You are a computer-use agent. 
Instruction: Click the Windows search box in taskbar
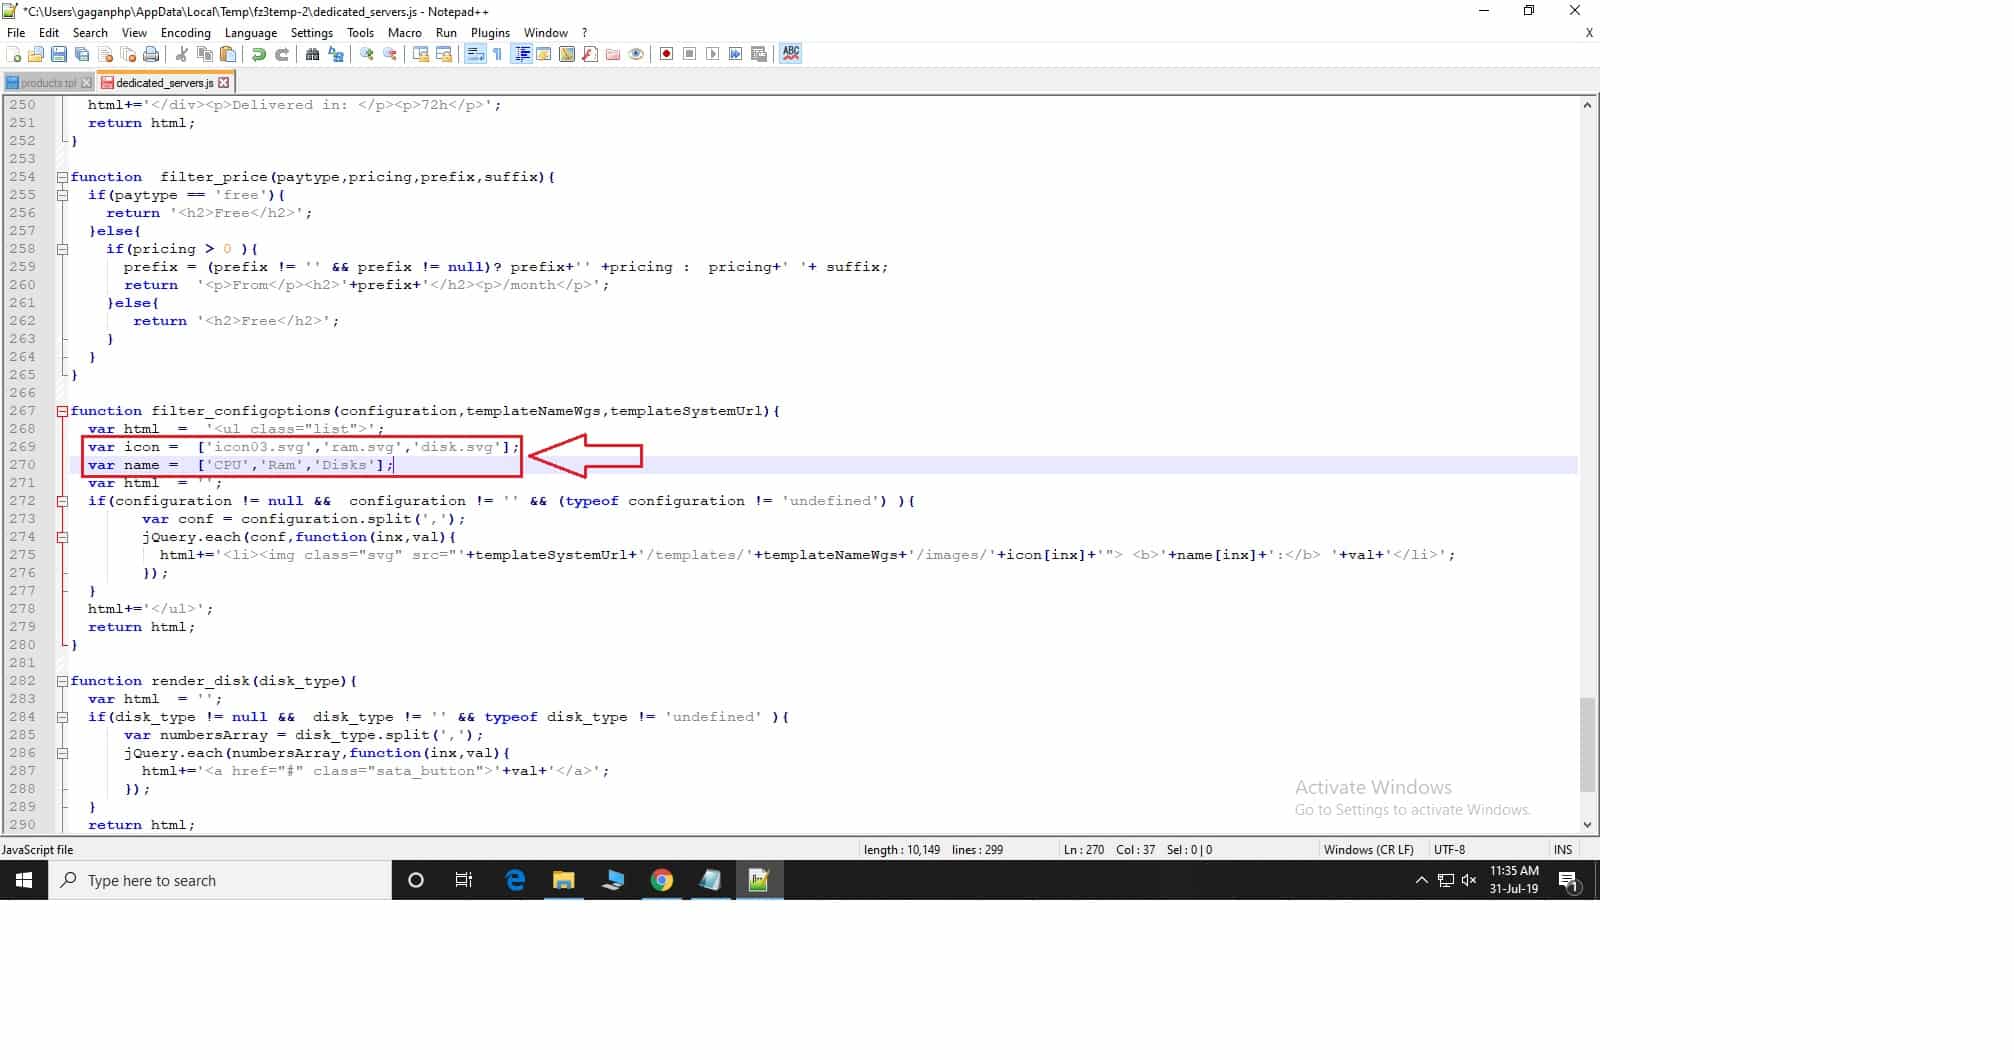click(220, 881)
